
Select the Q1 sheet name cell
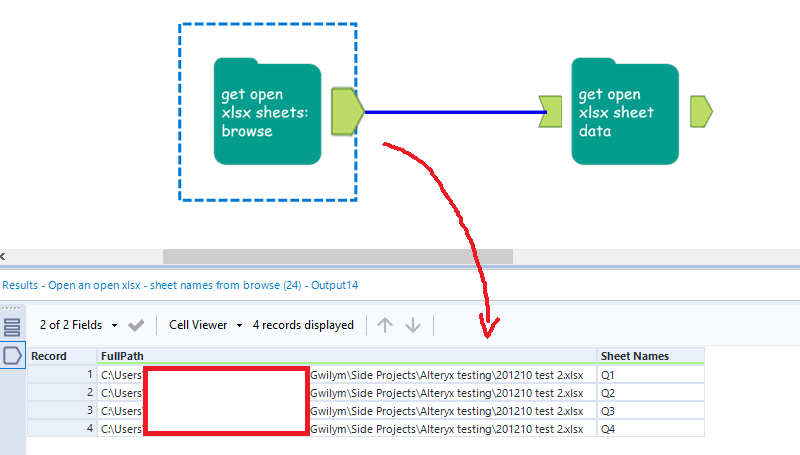650,374
